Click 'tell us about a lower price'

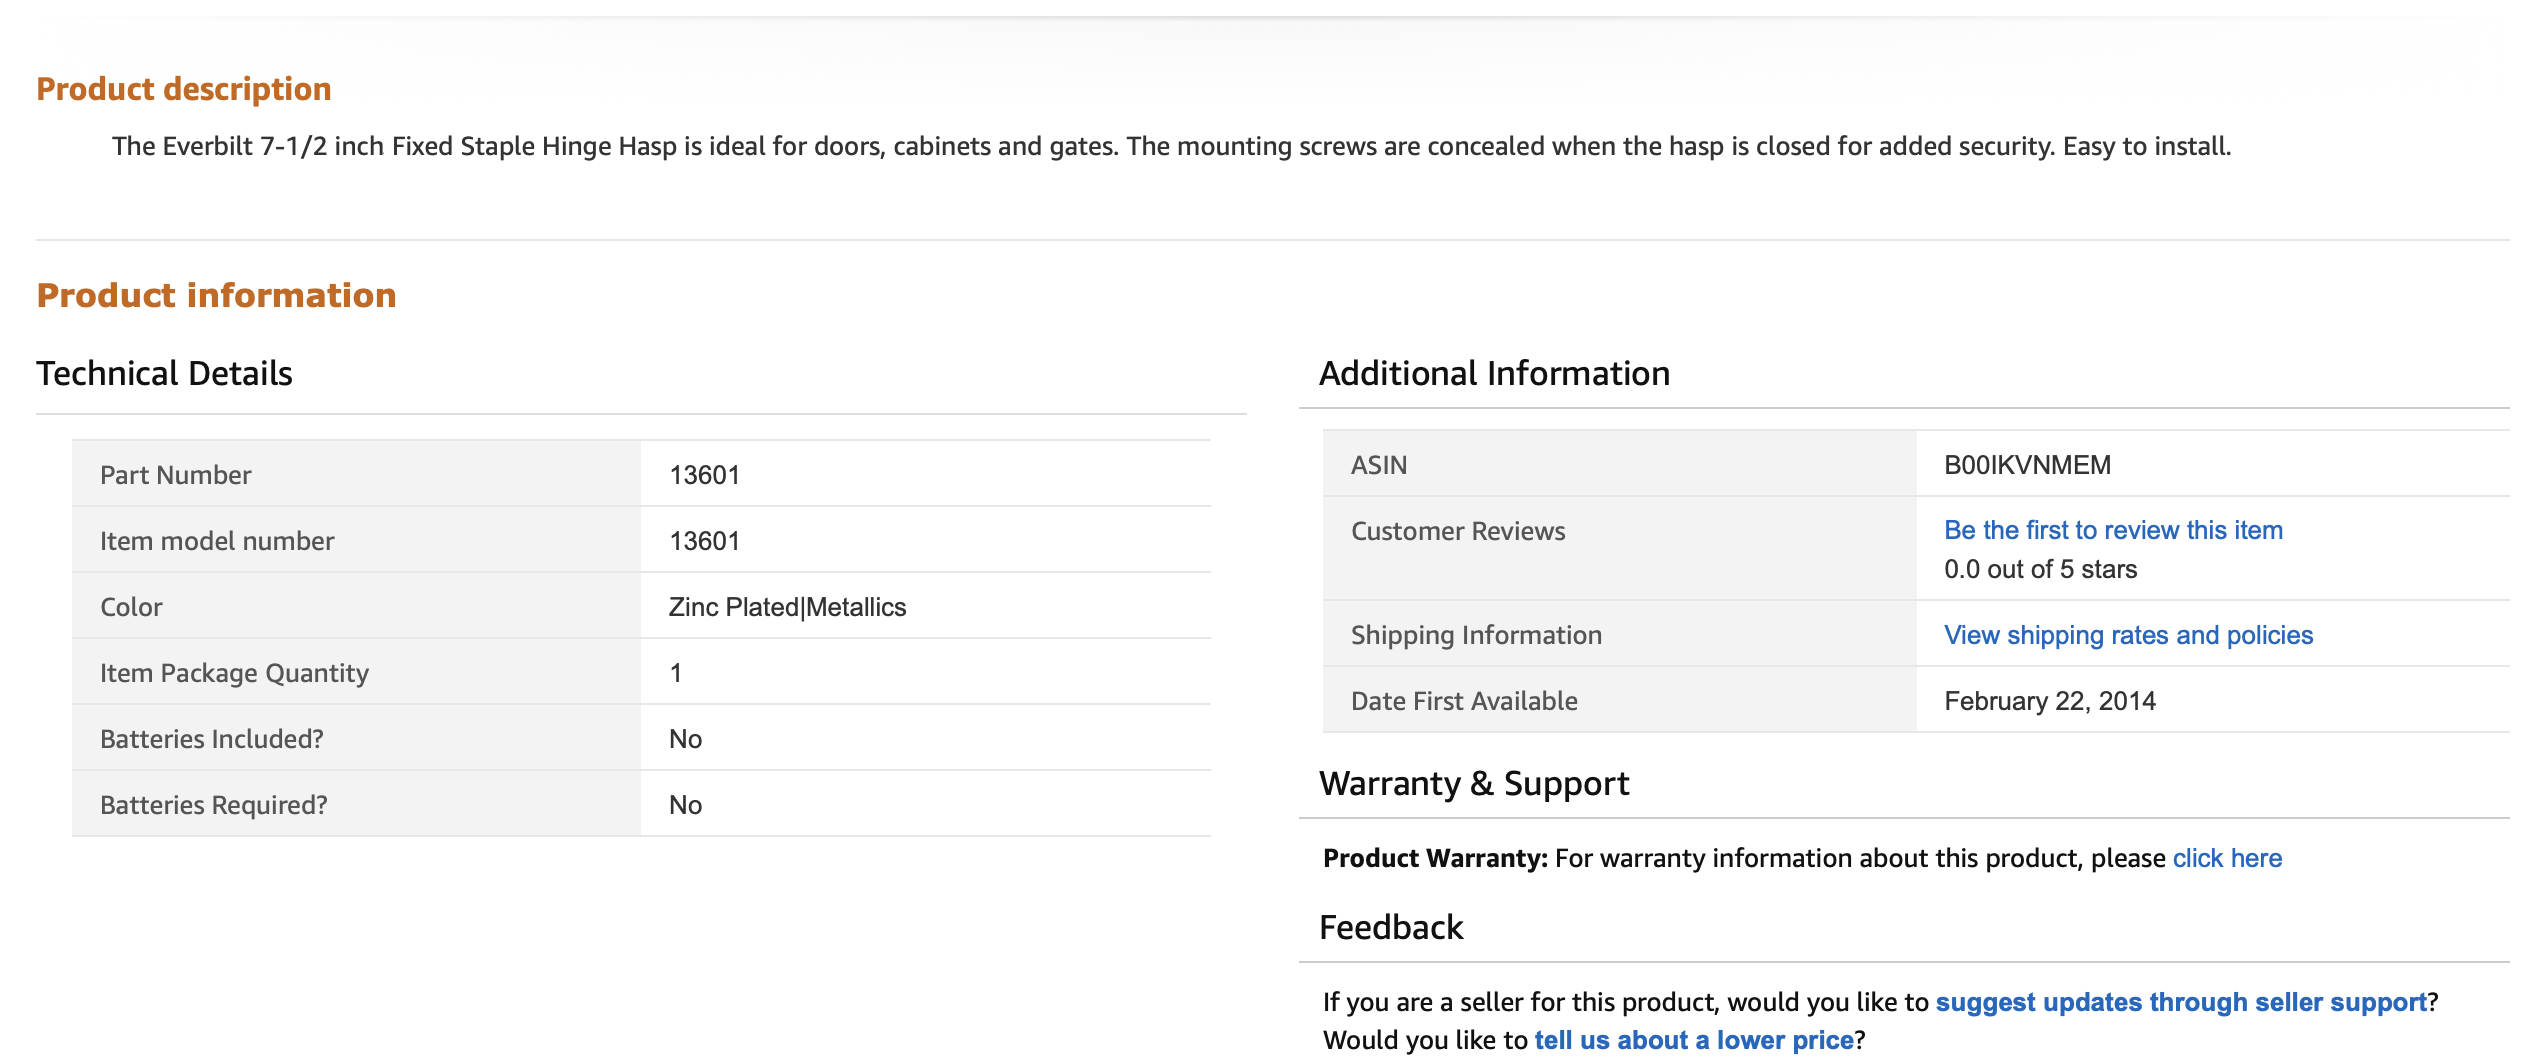click(1693, 1040)
